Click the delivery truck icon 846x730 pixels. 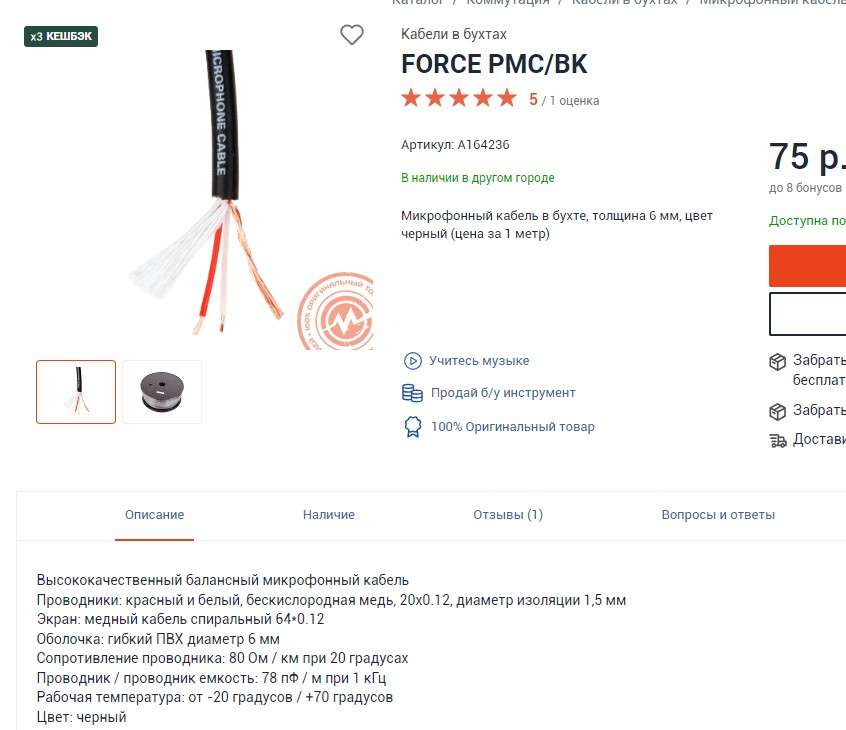pos(777,440)
